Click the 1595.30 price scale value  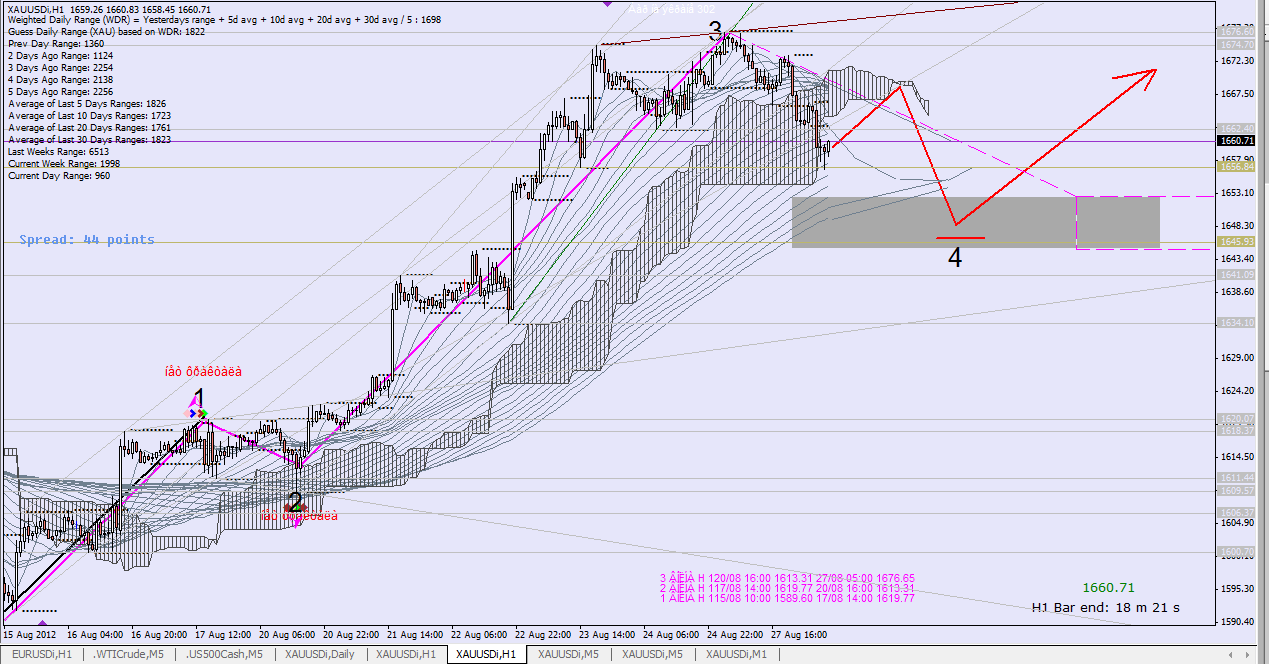pyautogui.click(x=1238, y=589)
